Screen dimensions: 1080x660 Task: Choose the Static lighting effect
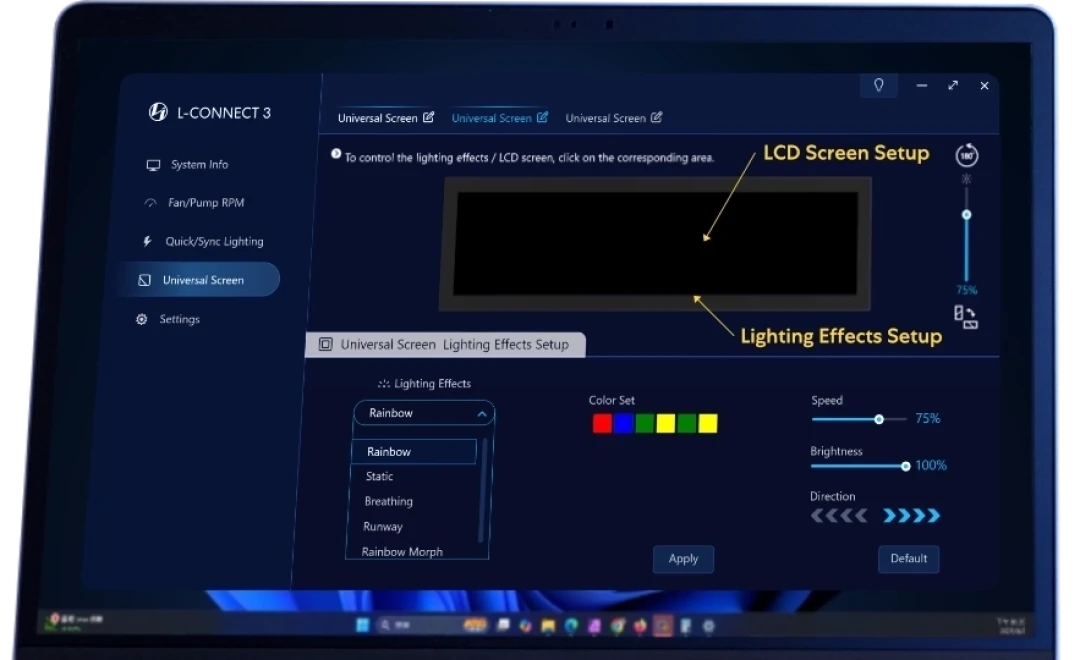pyautogui.click(x=380, y=476)
